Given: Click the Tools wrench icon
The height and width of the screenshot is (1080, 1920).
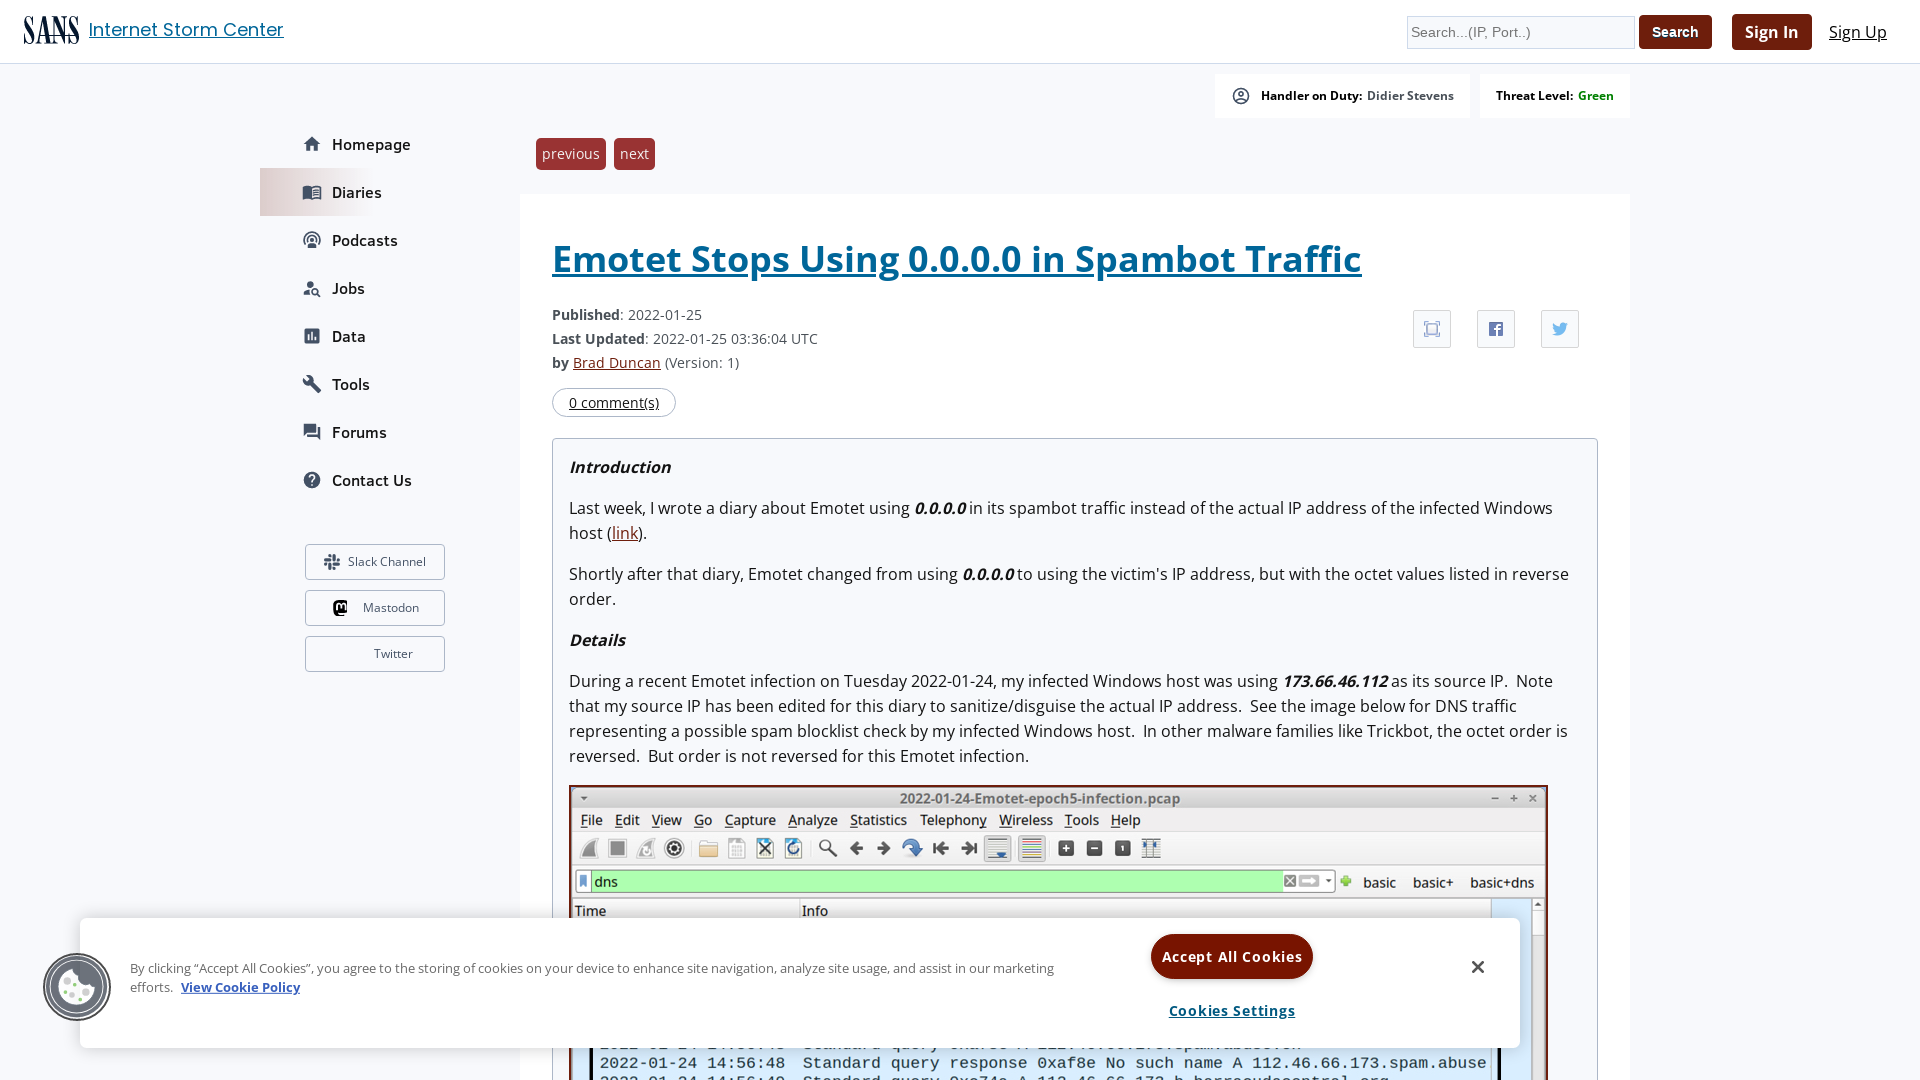Looking at the screenshot, I should click(312, 384).
